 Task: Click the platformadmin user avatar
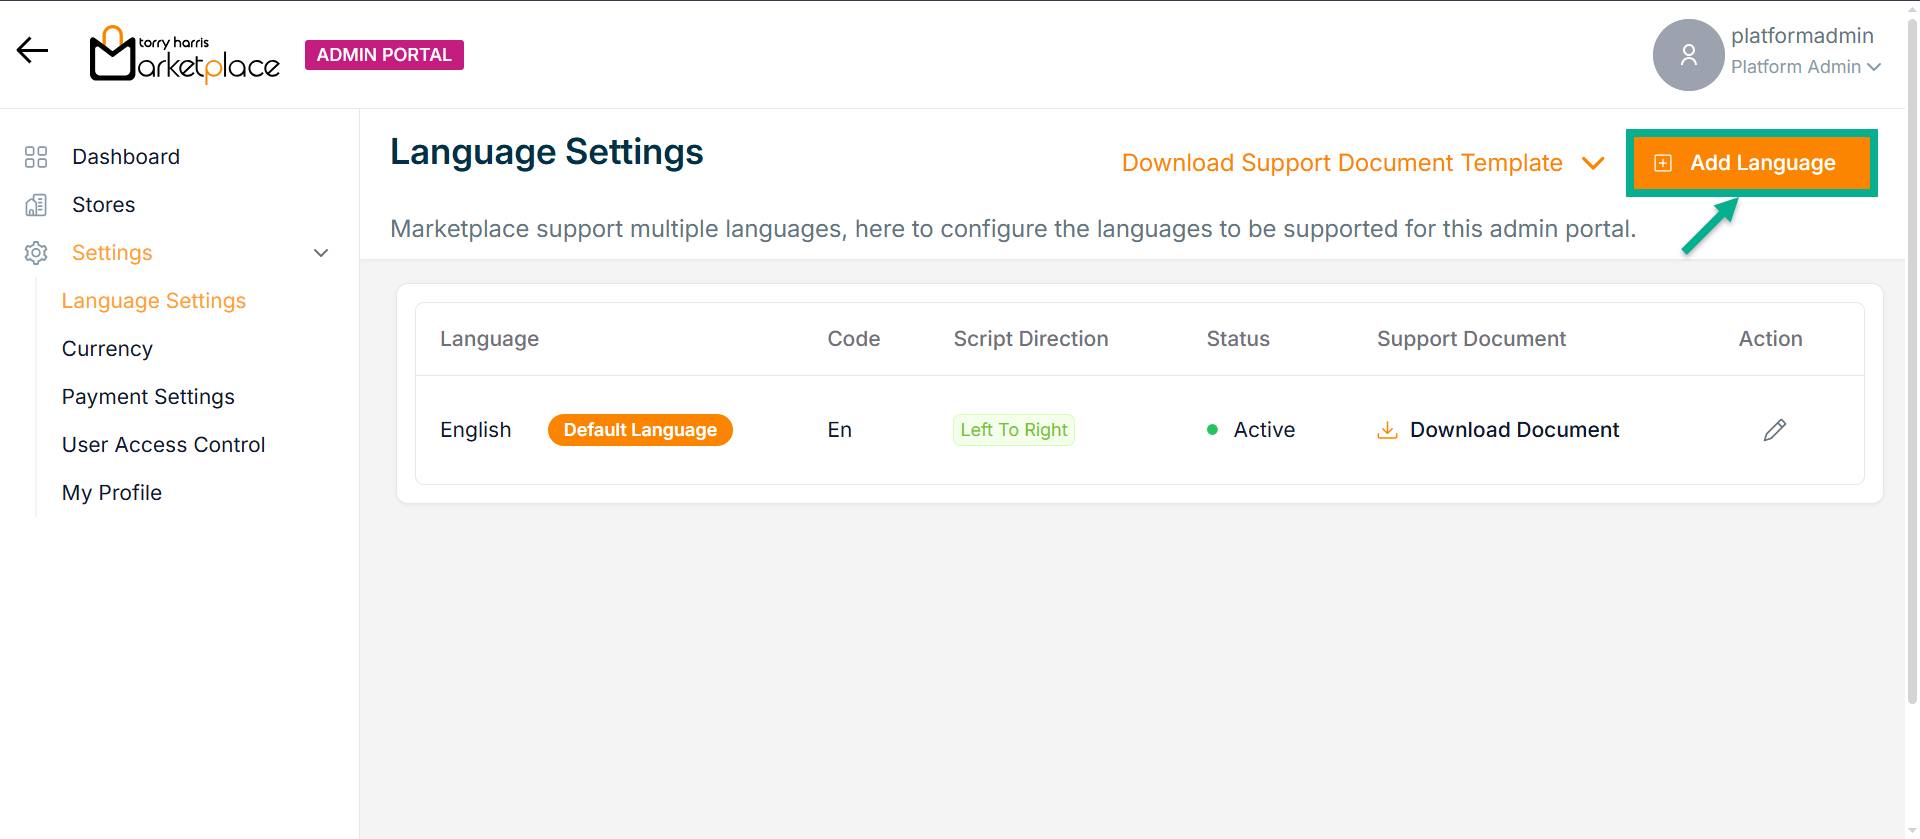click(1688, 55)
